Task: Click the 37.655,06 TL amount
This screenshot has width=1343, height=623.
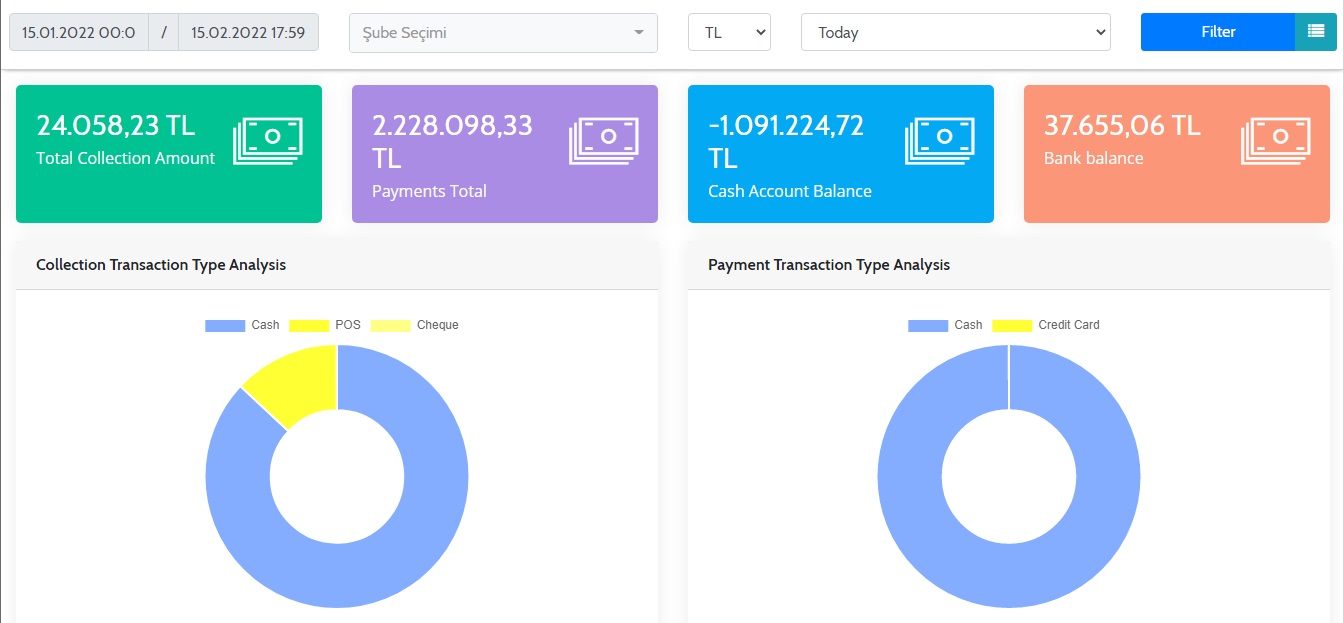Action: (1122, 125)
